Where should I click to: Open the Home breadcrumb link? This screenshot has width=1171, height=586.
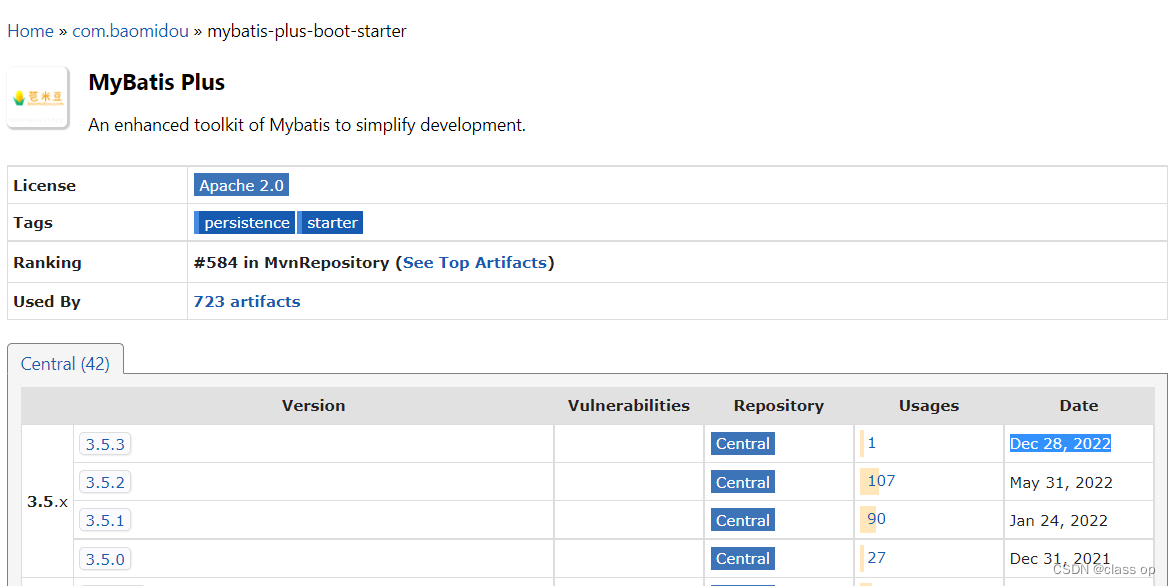click(x=30, y=30)
